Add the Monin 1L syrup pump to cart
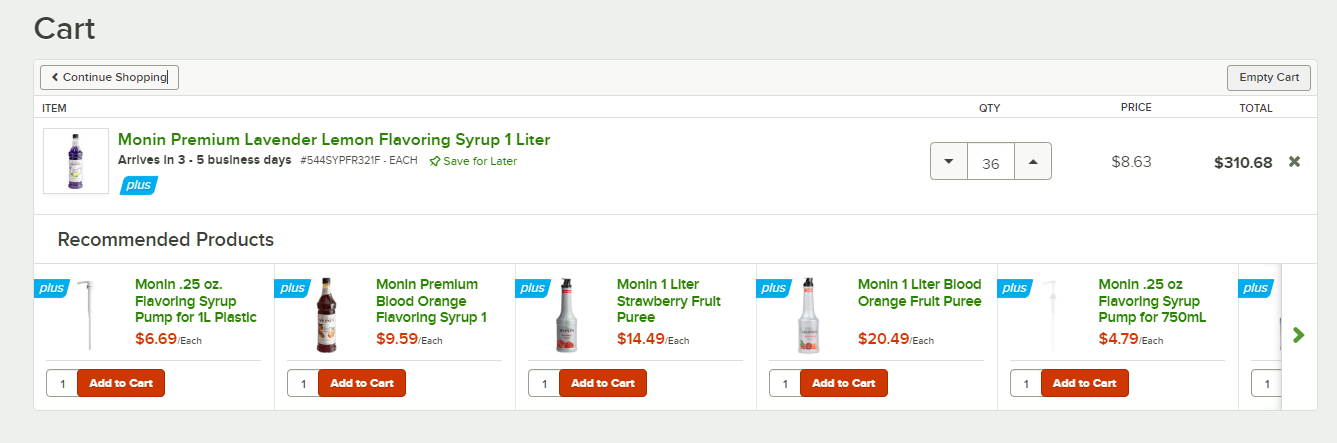Screen dimensions: 1337x443 click(x=121, y=383)
